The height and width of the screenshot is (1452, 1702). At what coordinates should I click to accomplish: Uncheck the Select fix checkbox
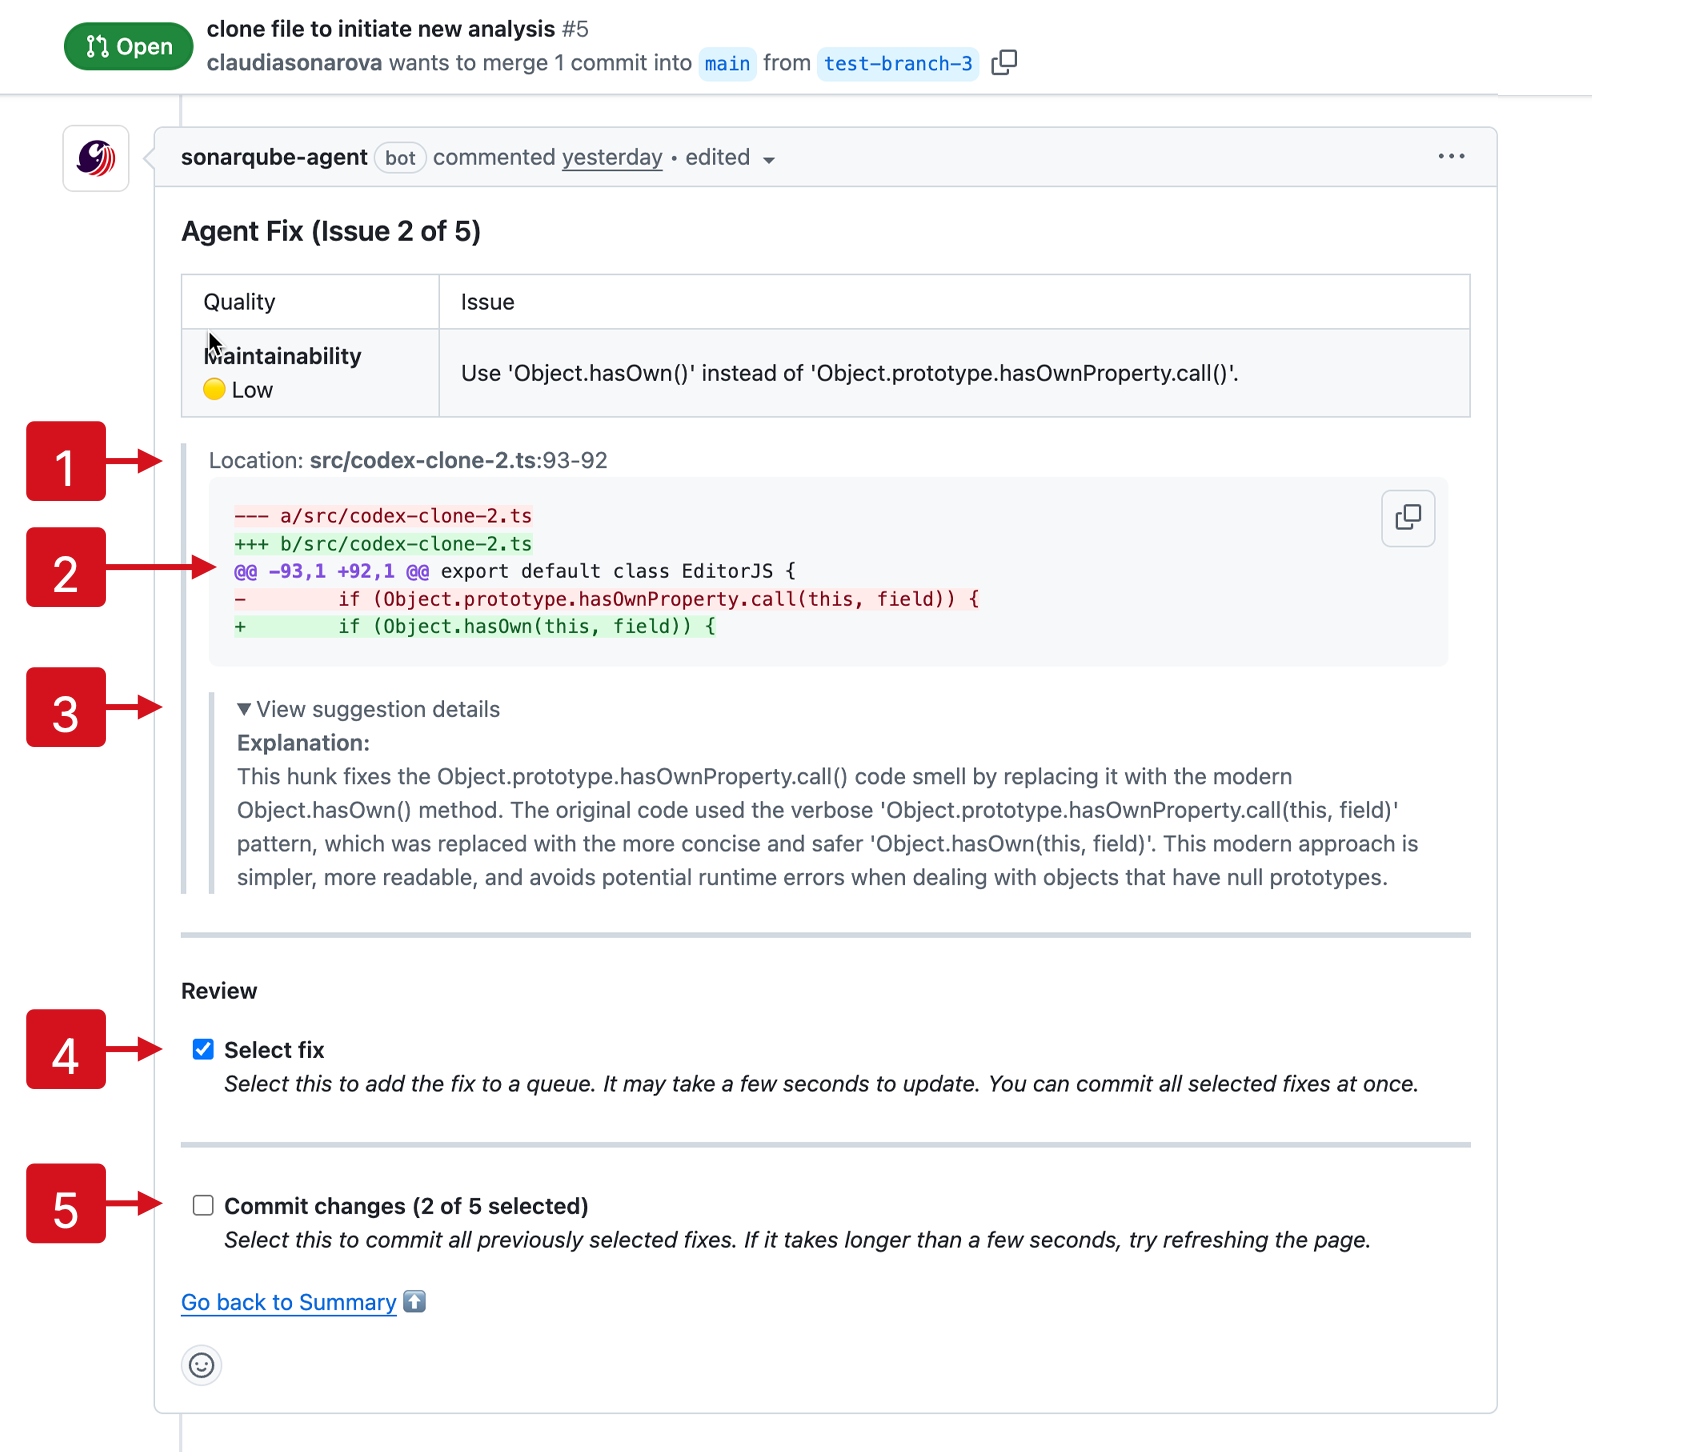202,1049
